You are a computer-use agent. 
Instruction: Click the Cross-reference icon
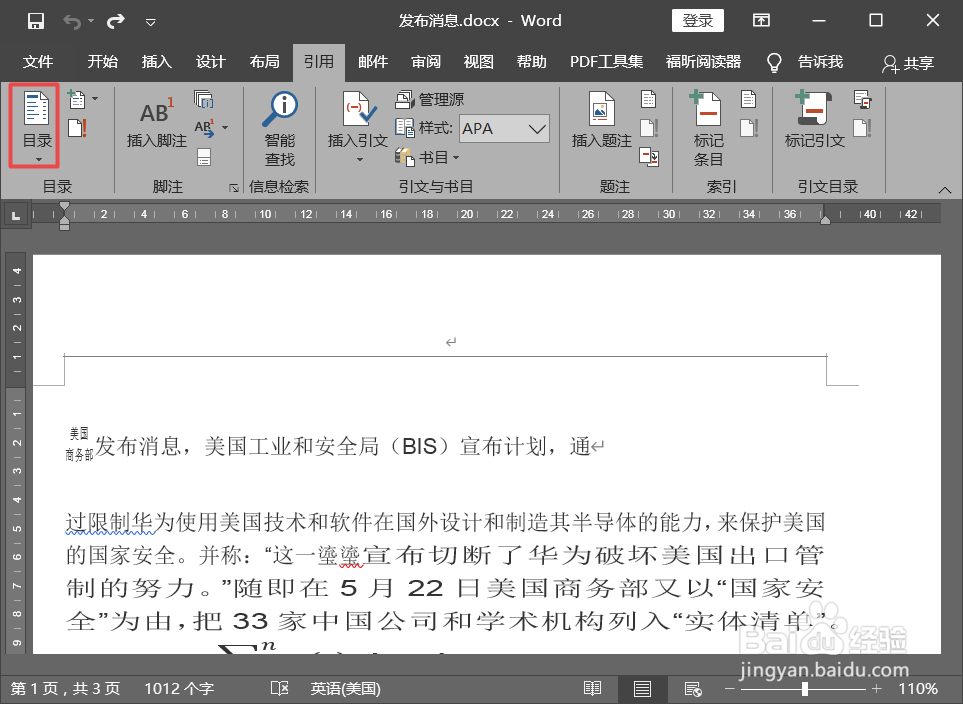coord(649,157)
